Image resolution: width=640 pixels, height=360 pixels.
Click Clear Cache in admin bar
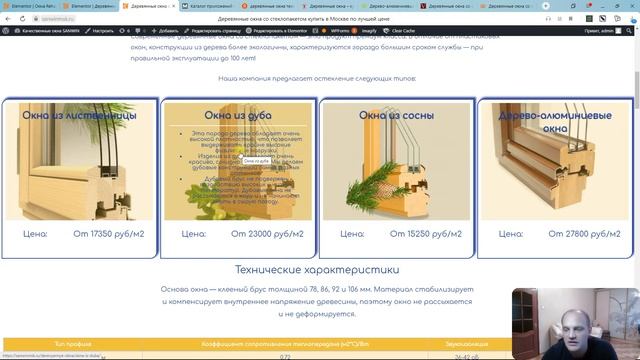tap(399, 31)
